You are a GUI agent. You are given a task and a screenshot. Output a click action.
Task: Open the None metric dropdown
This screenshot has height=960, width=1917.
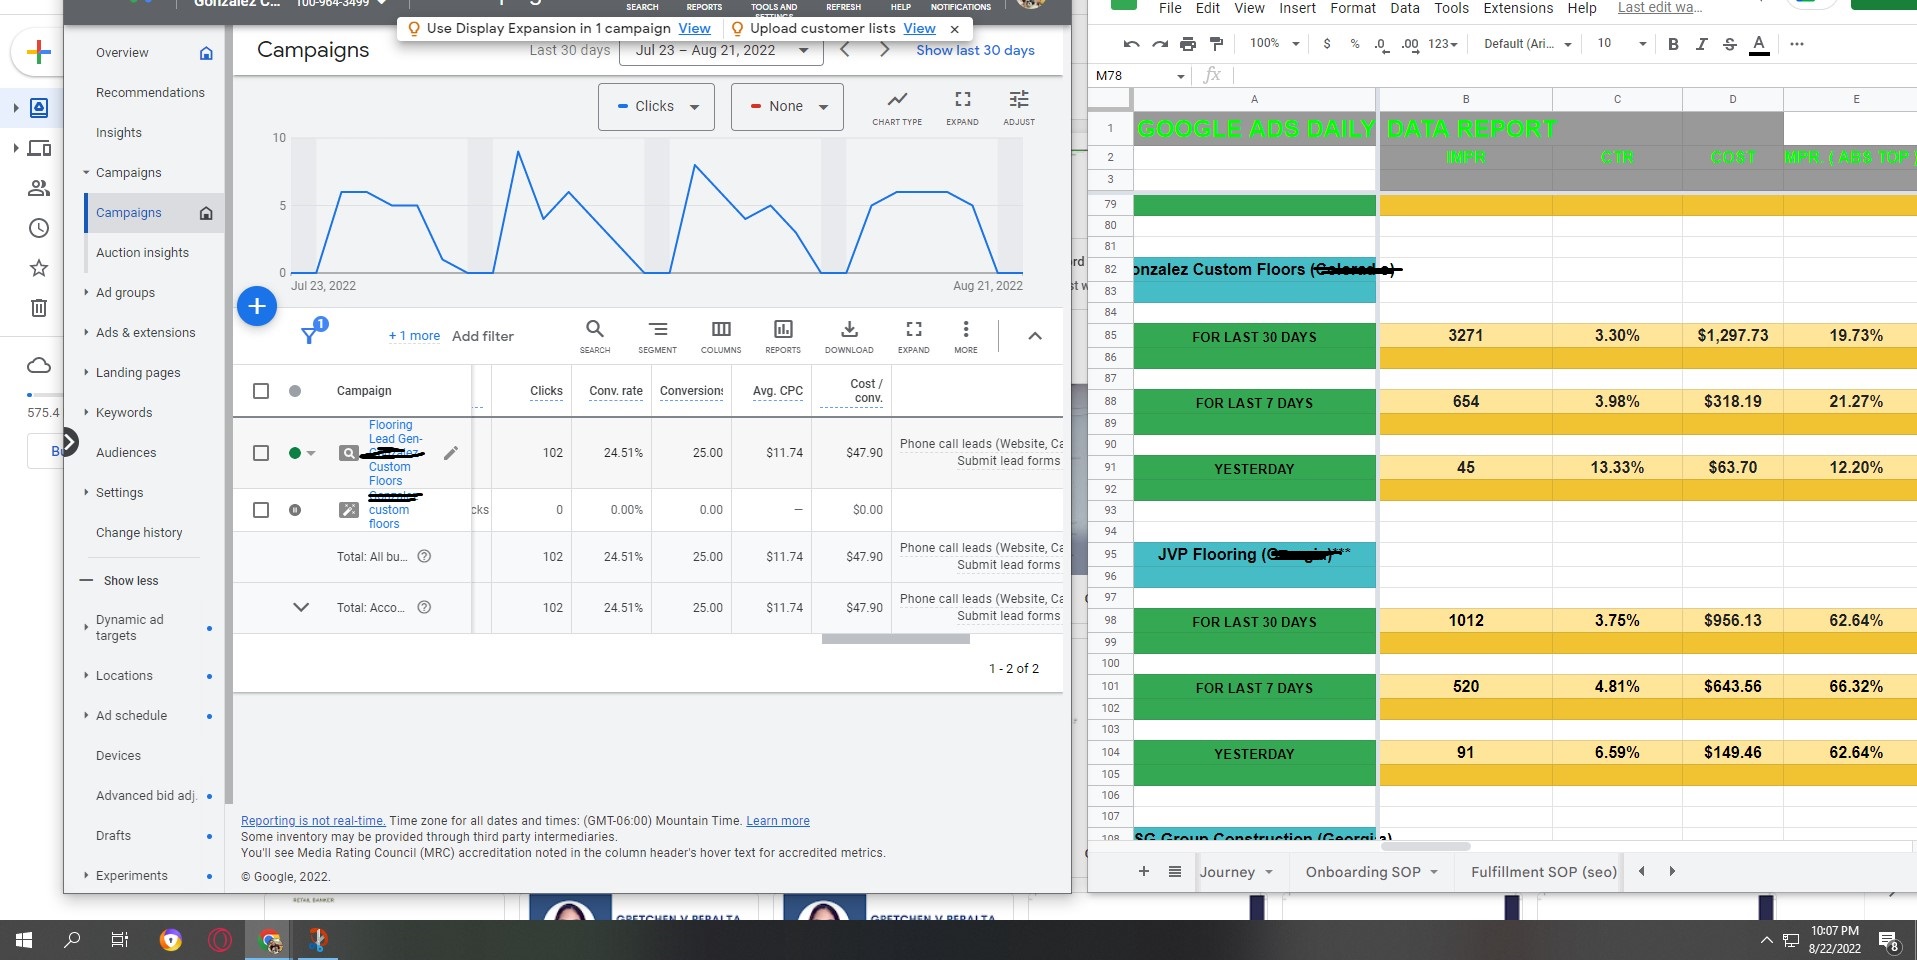787,106
